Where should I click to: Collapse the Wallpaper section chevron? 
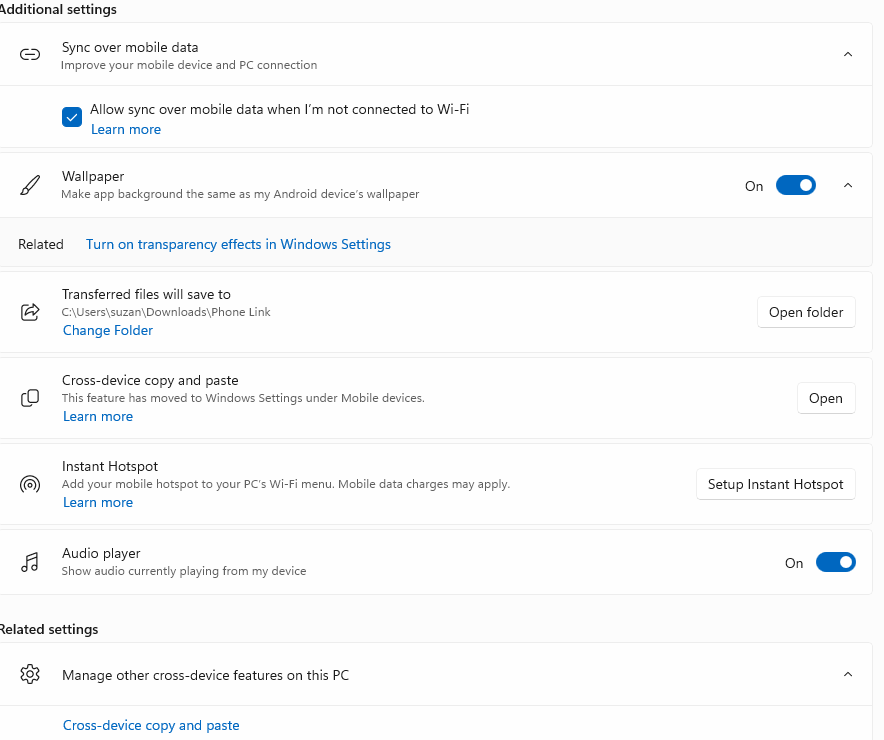pos(847,185)
